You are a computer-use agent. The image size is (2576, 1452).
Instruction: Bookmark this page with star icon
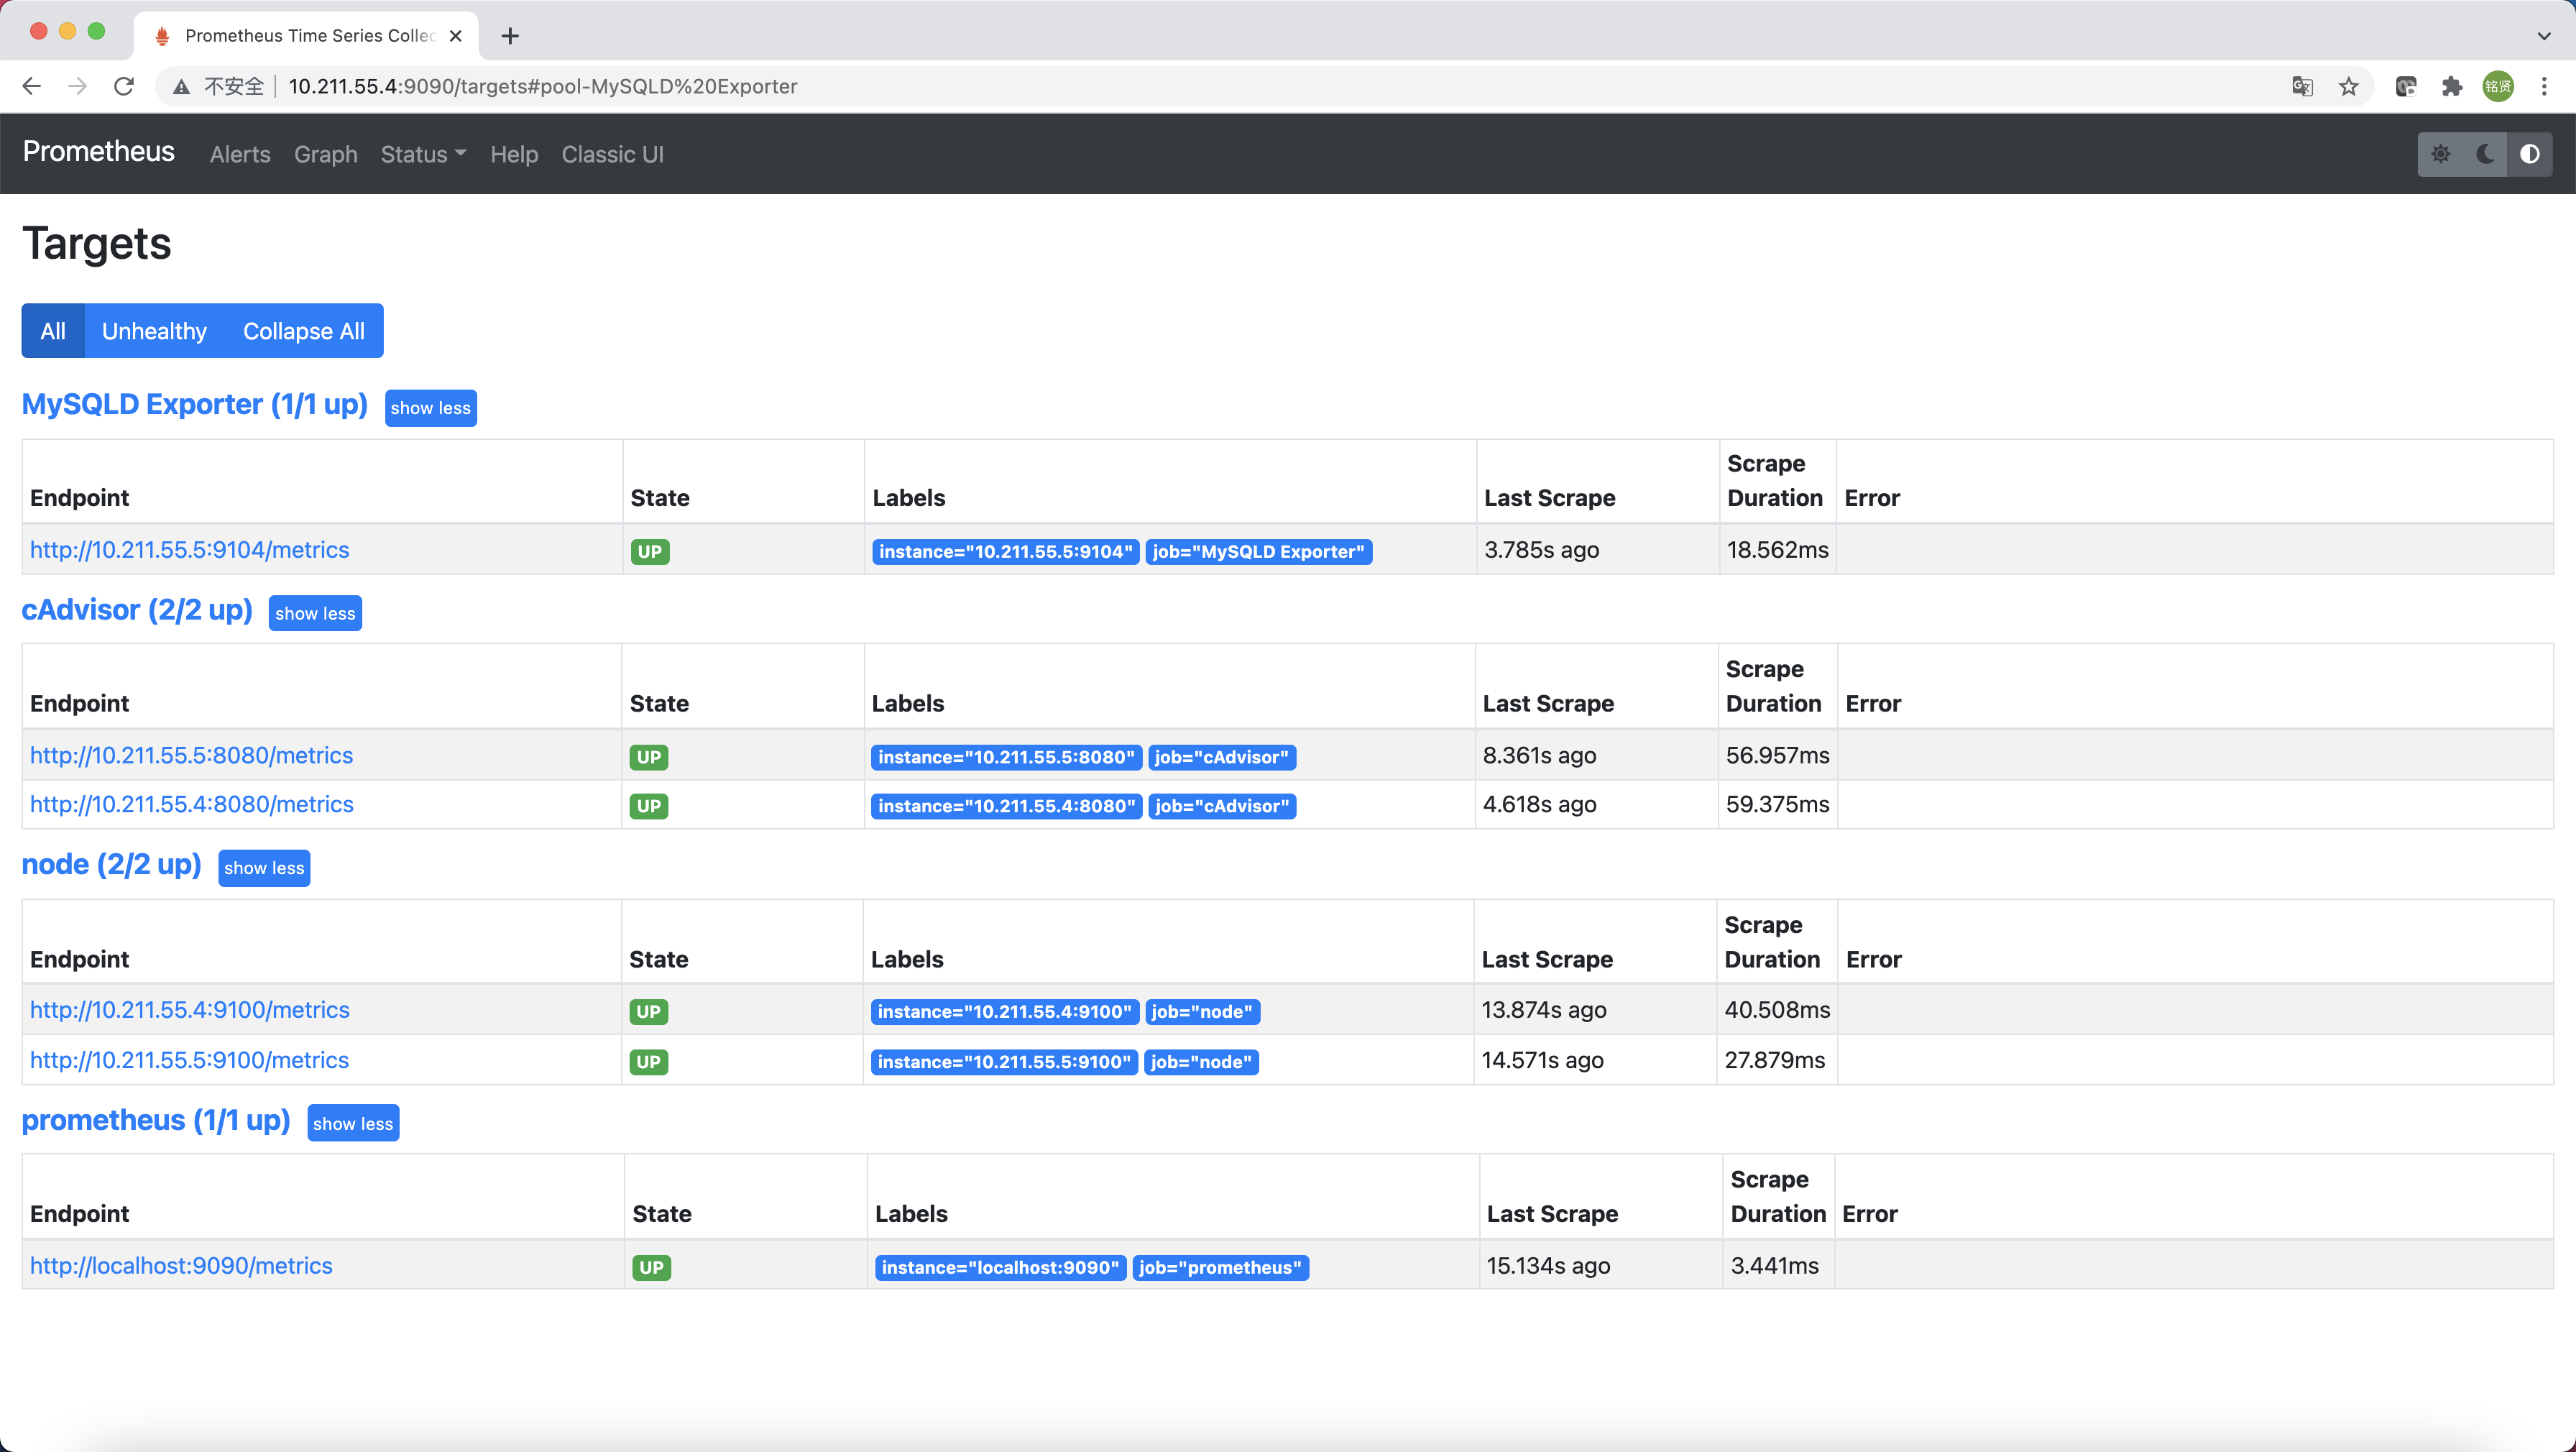2348,86
